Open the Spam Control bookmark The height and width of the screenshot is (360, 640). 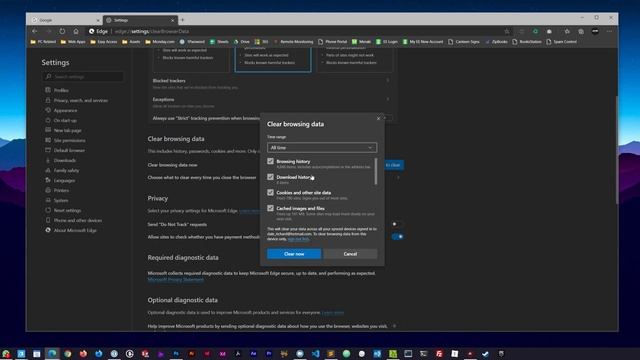click(562, 42)
